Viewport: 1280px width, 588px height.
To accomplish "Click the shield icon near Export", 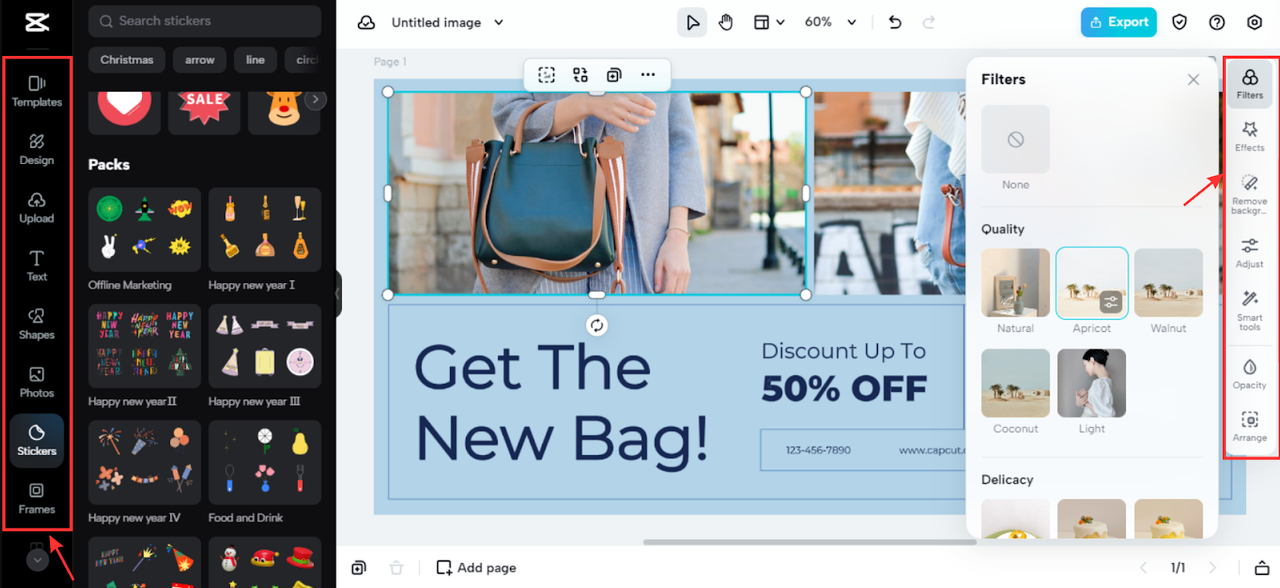I will pos(1180,22).
